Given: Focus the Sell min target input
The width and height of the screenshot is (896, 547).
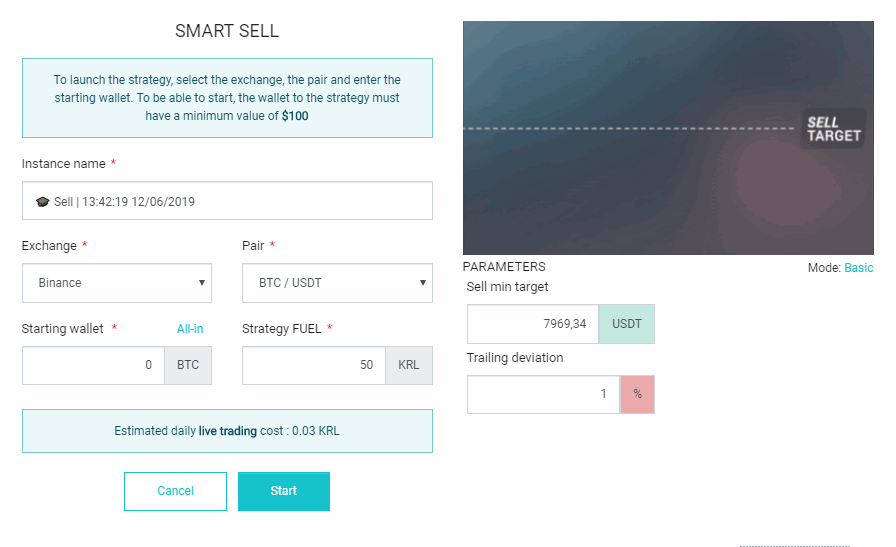Looking at the screenshot, I should pyautogui.click(x=533, y=324).
